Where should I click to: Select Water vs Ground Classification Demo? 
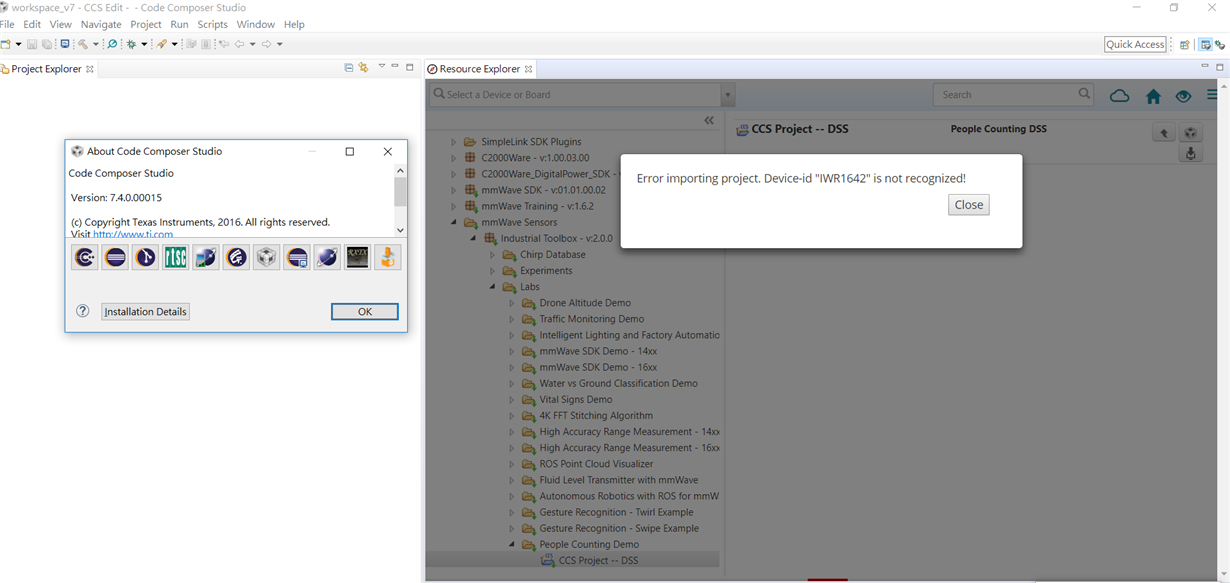[x=619, y=383]
